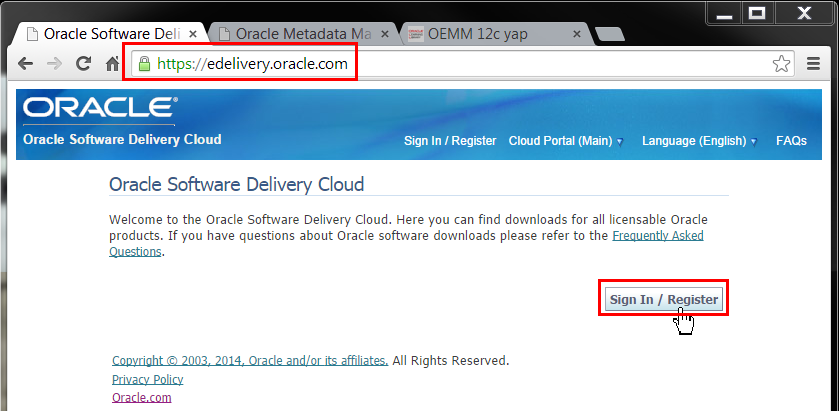Open the browser home page icon

[112, 64]
